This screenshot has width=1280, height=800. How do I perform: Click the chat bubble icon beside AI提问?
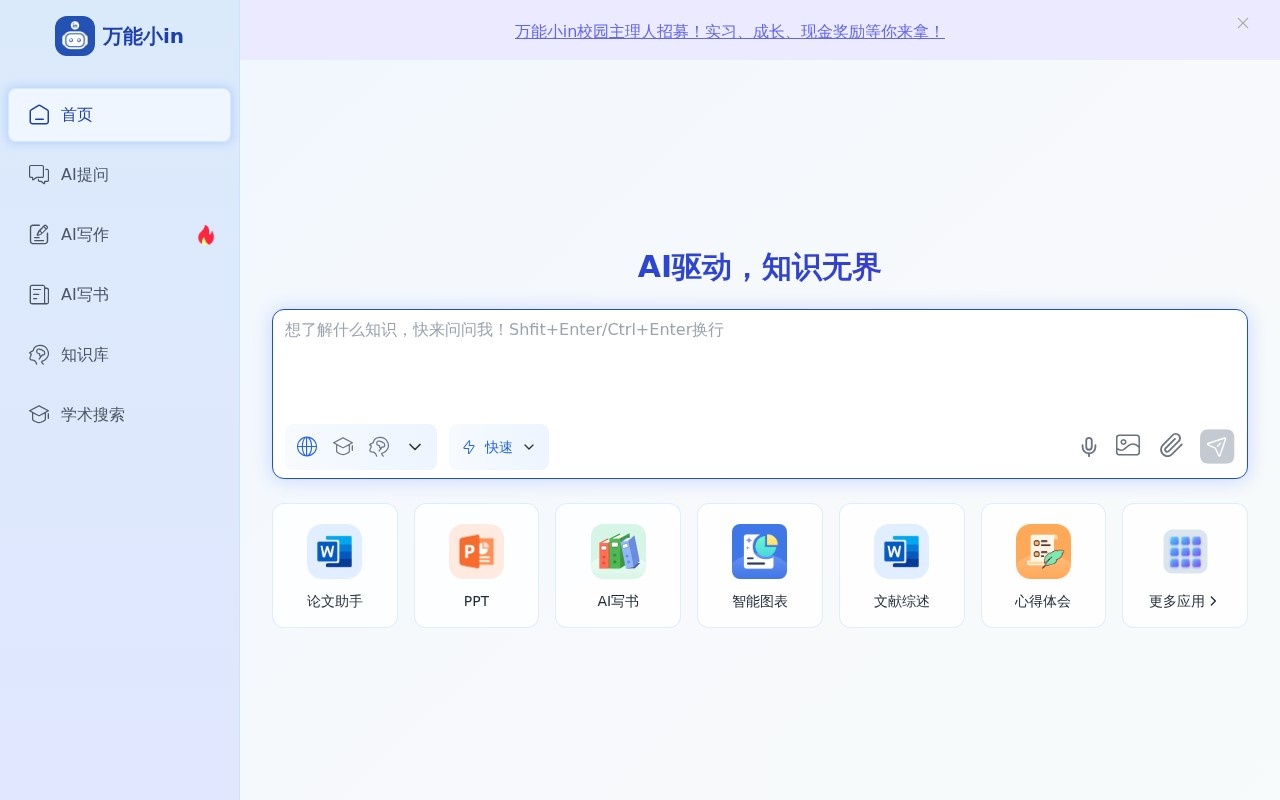(x=39, y=175)
